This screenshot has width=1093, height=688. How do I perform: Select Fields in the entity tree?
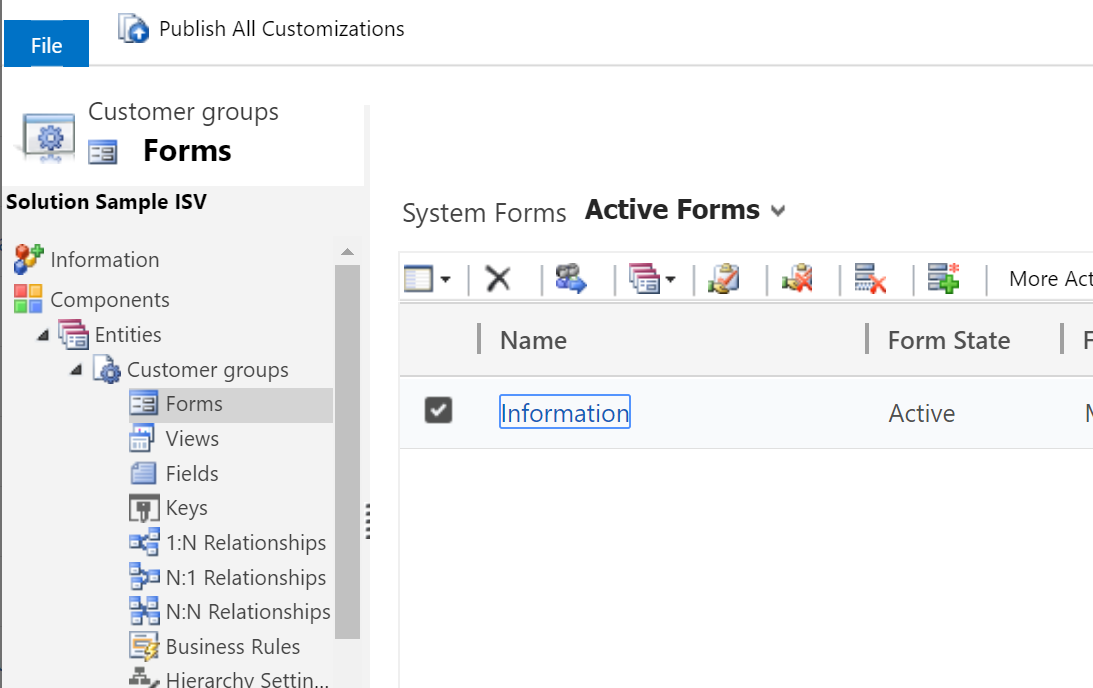(x=191, y=474)
